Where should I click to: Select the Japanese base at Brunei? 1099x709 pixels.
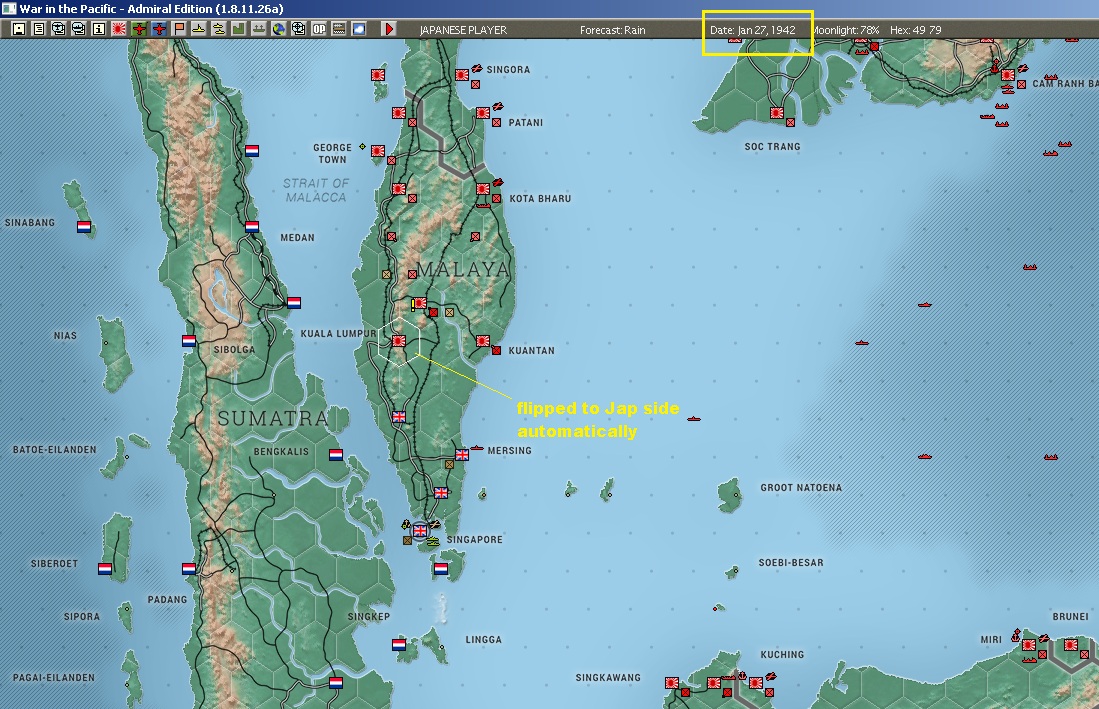1071,645
